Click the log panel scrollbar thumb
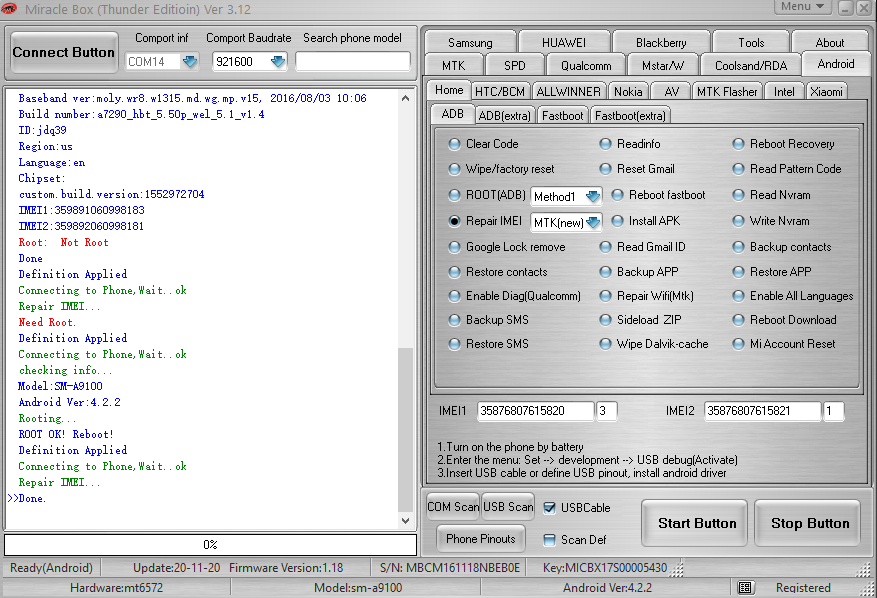Viewport: 877px width, 598px height. pos(406,430)
